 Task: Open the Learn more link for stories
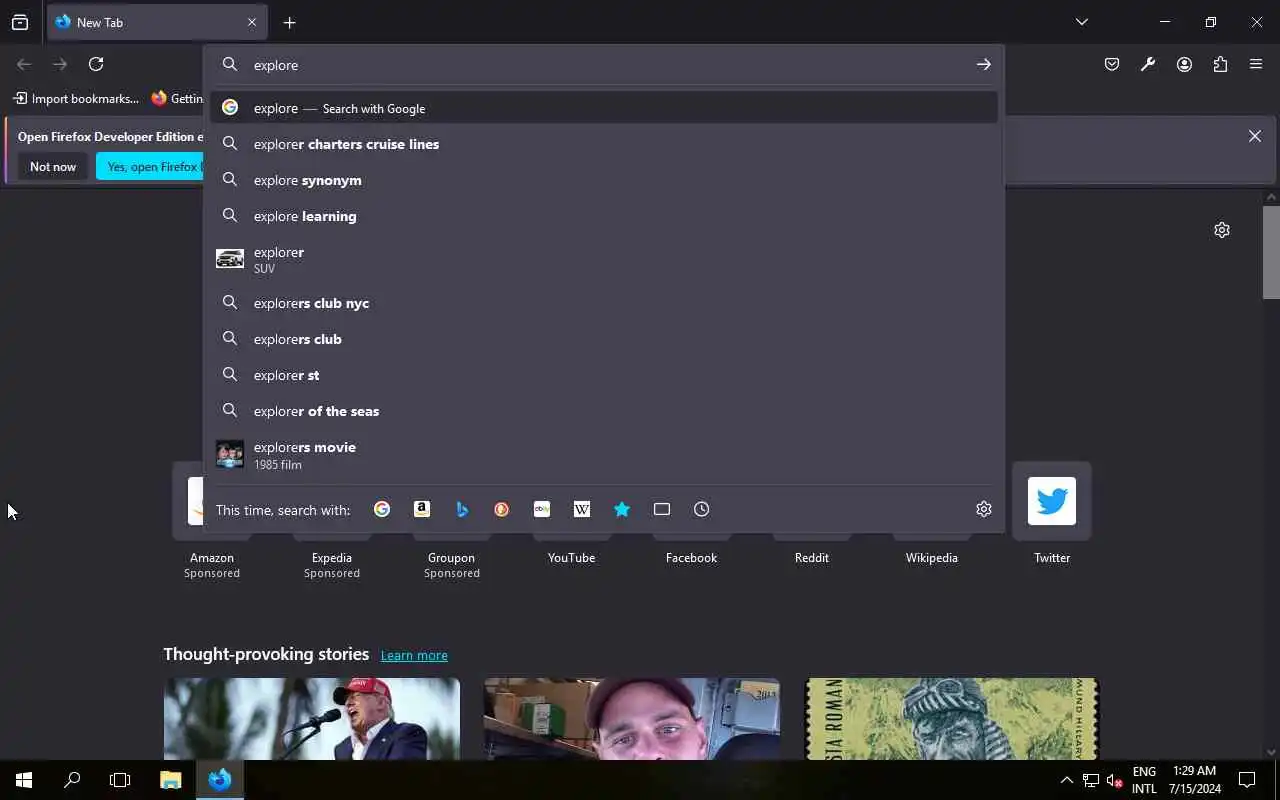click(414, 655)
